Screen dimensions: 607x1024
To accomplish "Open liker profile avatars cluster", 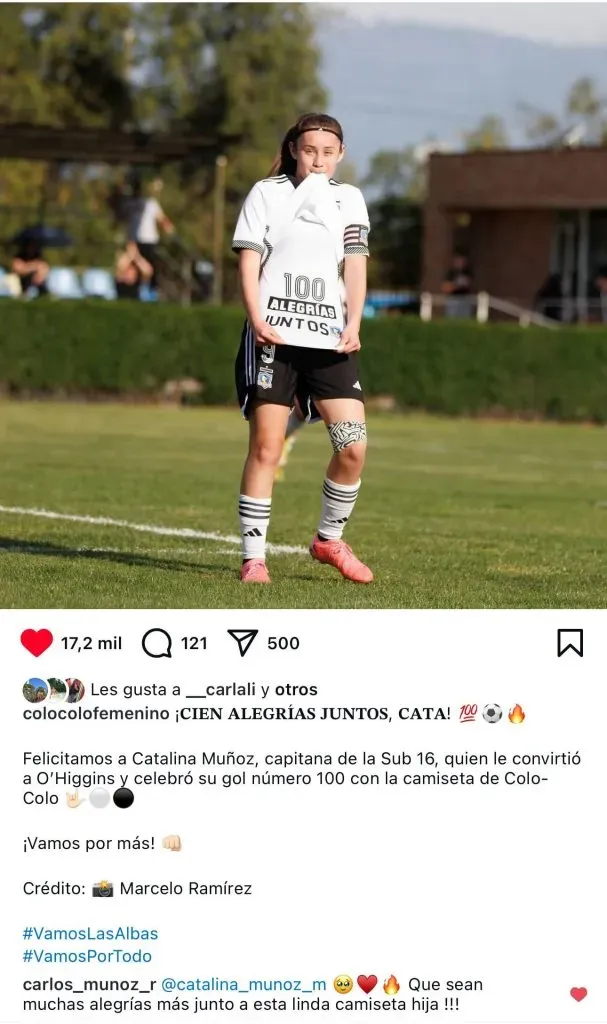I will [54, 690].
